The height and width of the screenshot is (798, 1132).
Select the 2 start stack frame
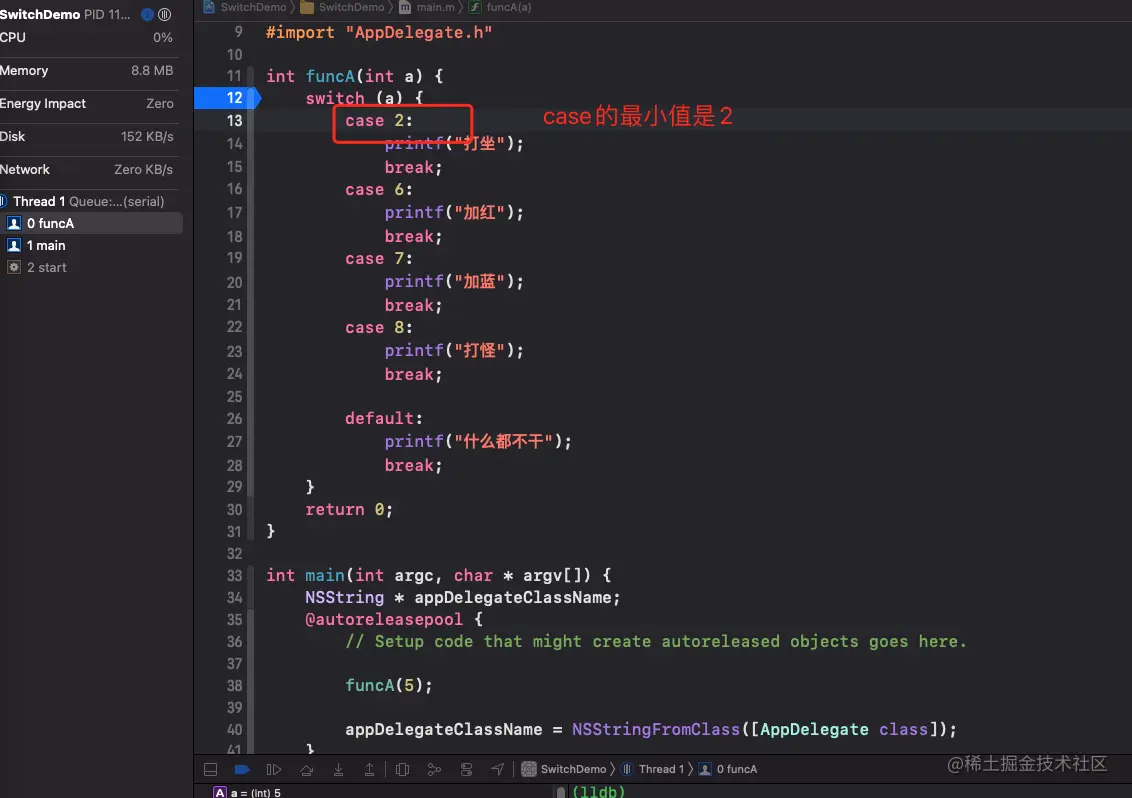(x=91, y=267)
